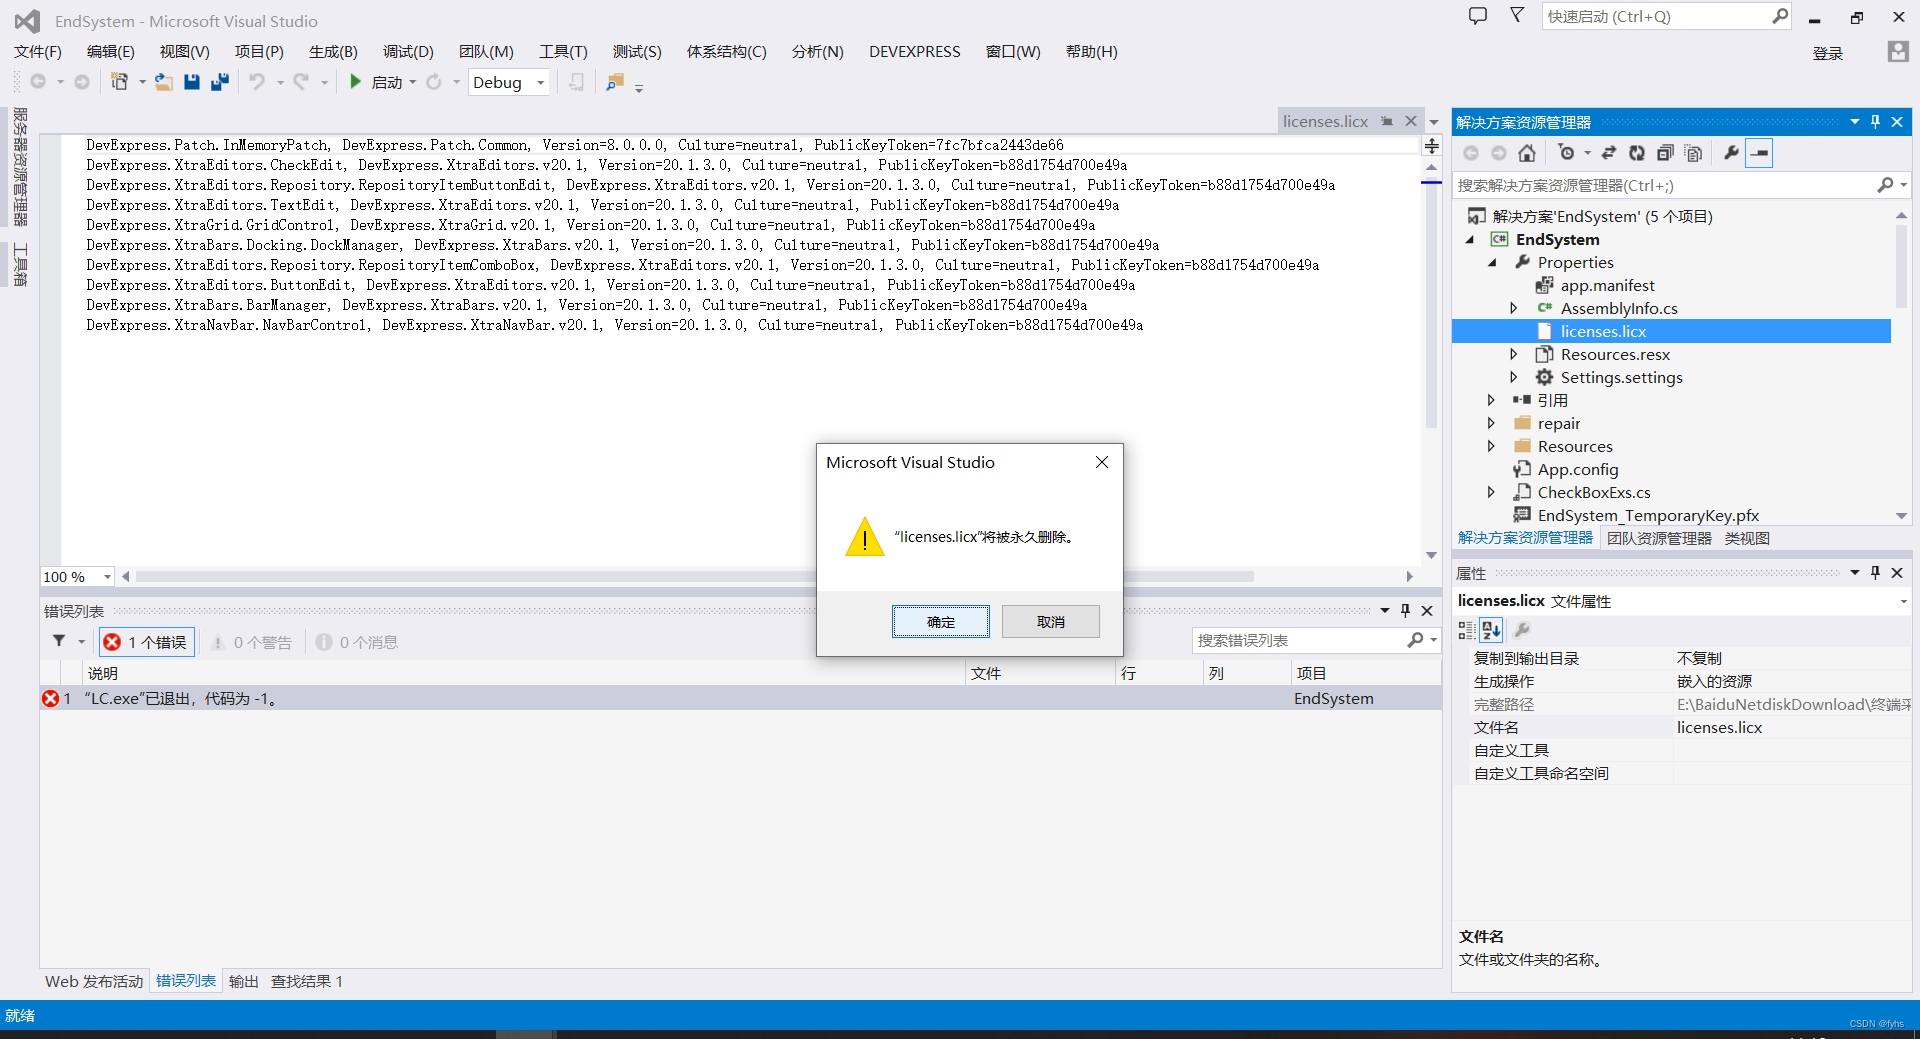Click the Open File folder icon

163,82
